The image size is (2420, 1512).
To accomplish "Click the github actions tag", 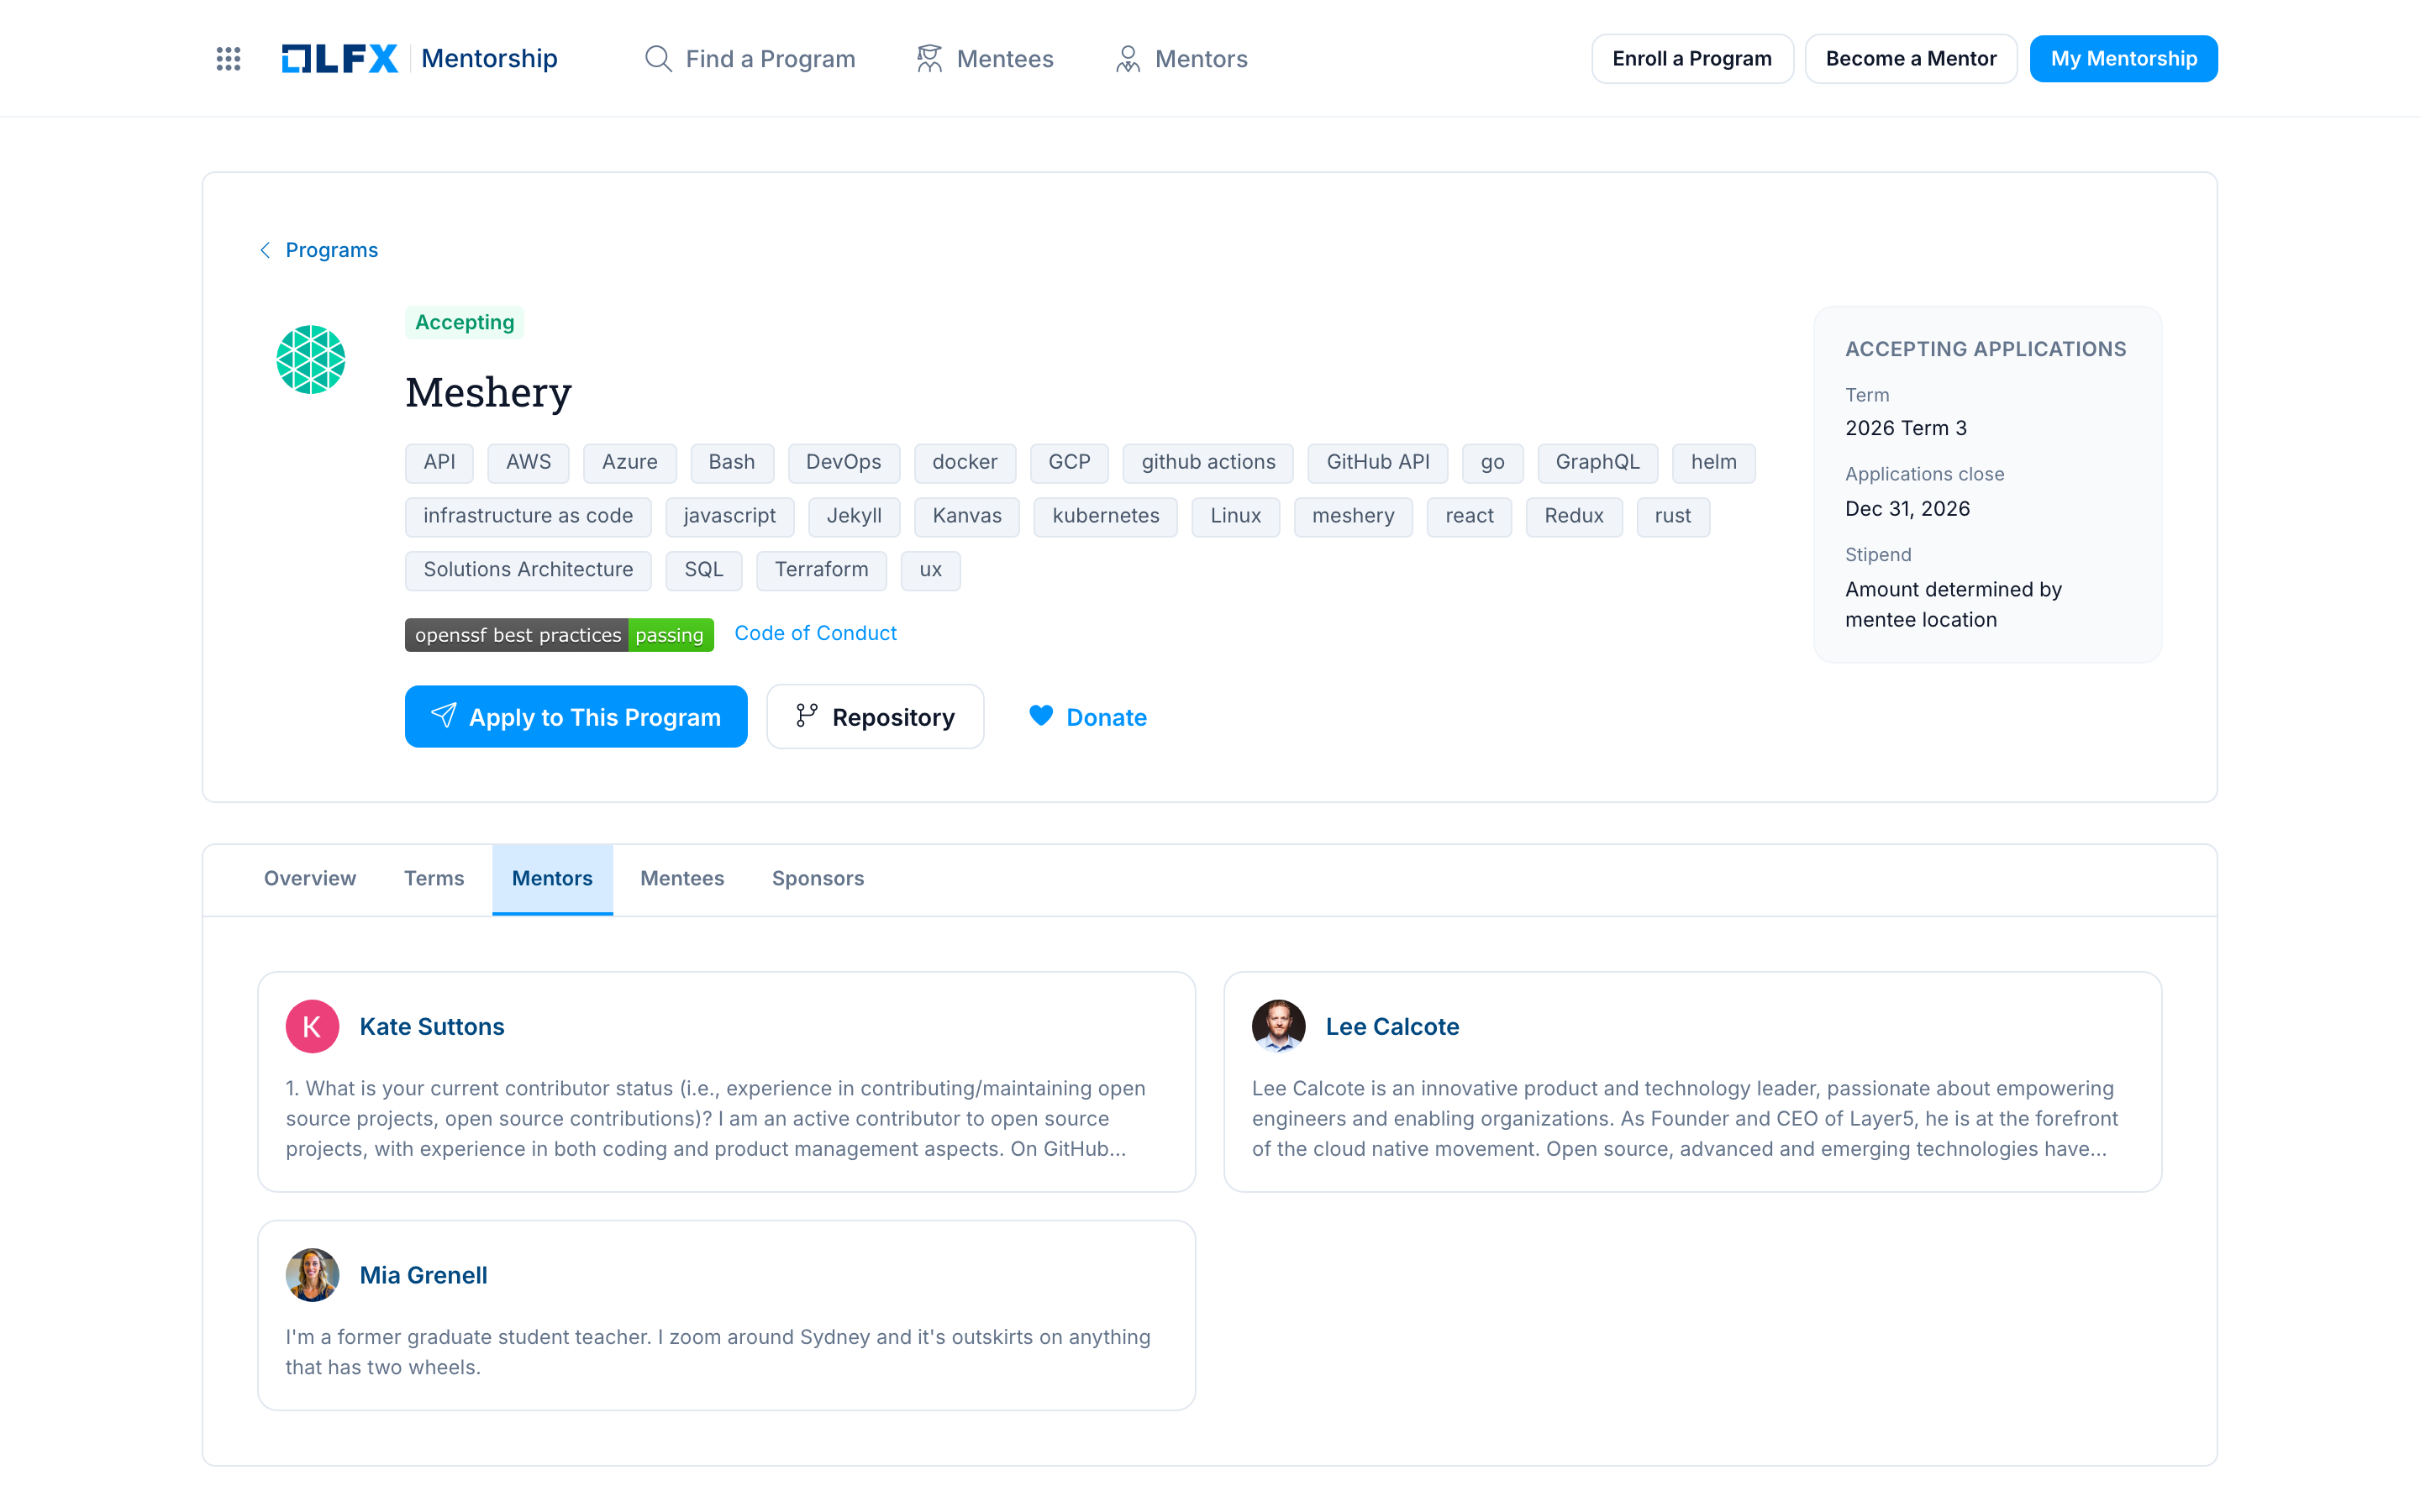I will click(x=1208, y=462).
